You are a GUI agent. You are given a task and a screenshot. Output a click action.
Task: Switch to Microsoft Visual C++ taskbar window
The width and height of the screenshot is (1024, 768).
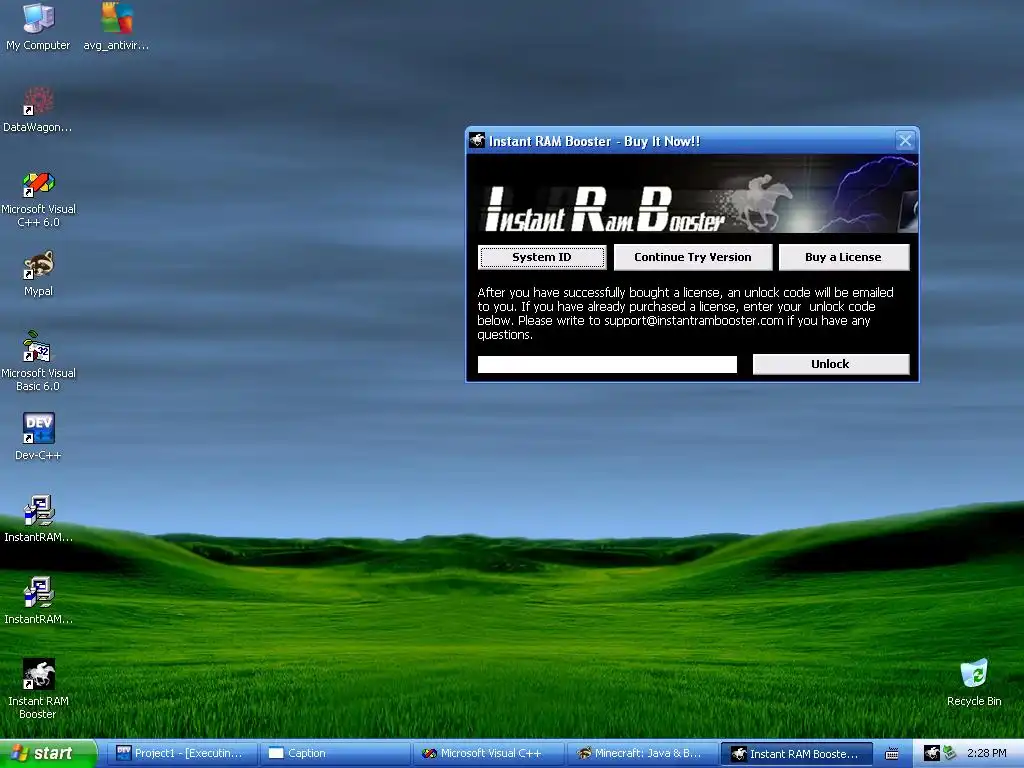click(x=488, y=754)
